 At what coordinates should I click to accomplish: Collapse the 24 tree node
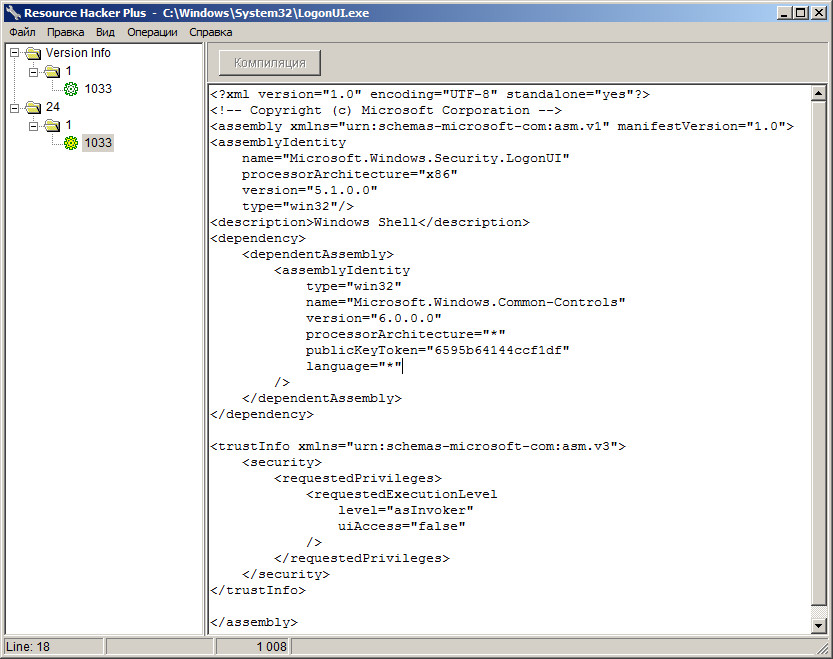click(x=15, y=107)
